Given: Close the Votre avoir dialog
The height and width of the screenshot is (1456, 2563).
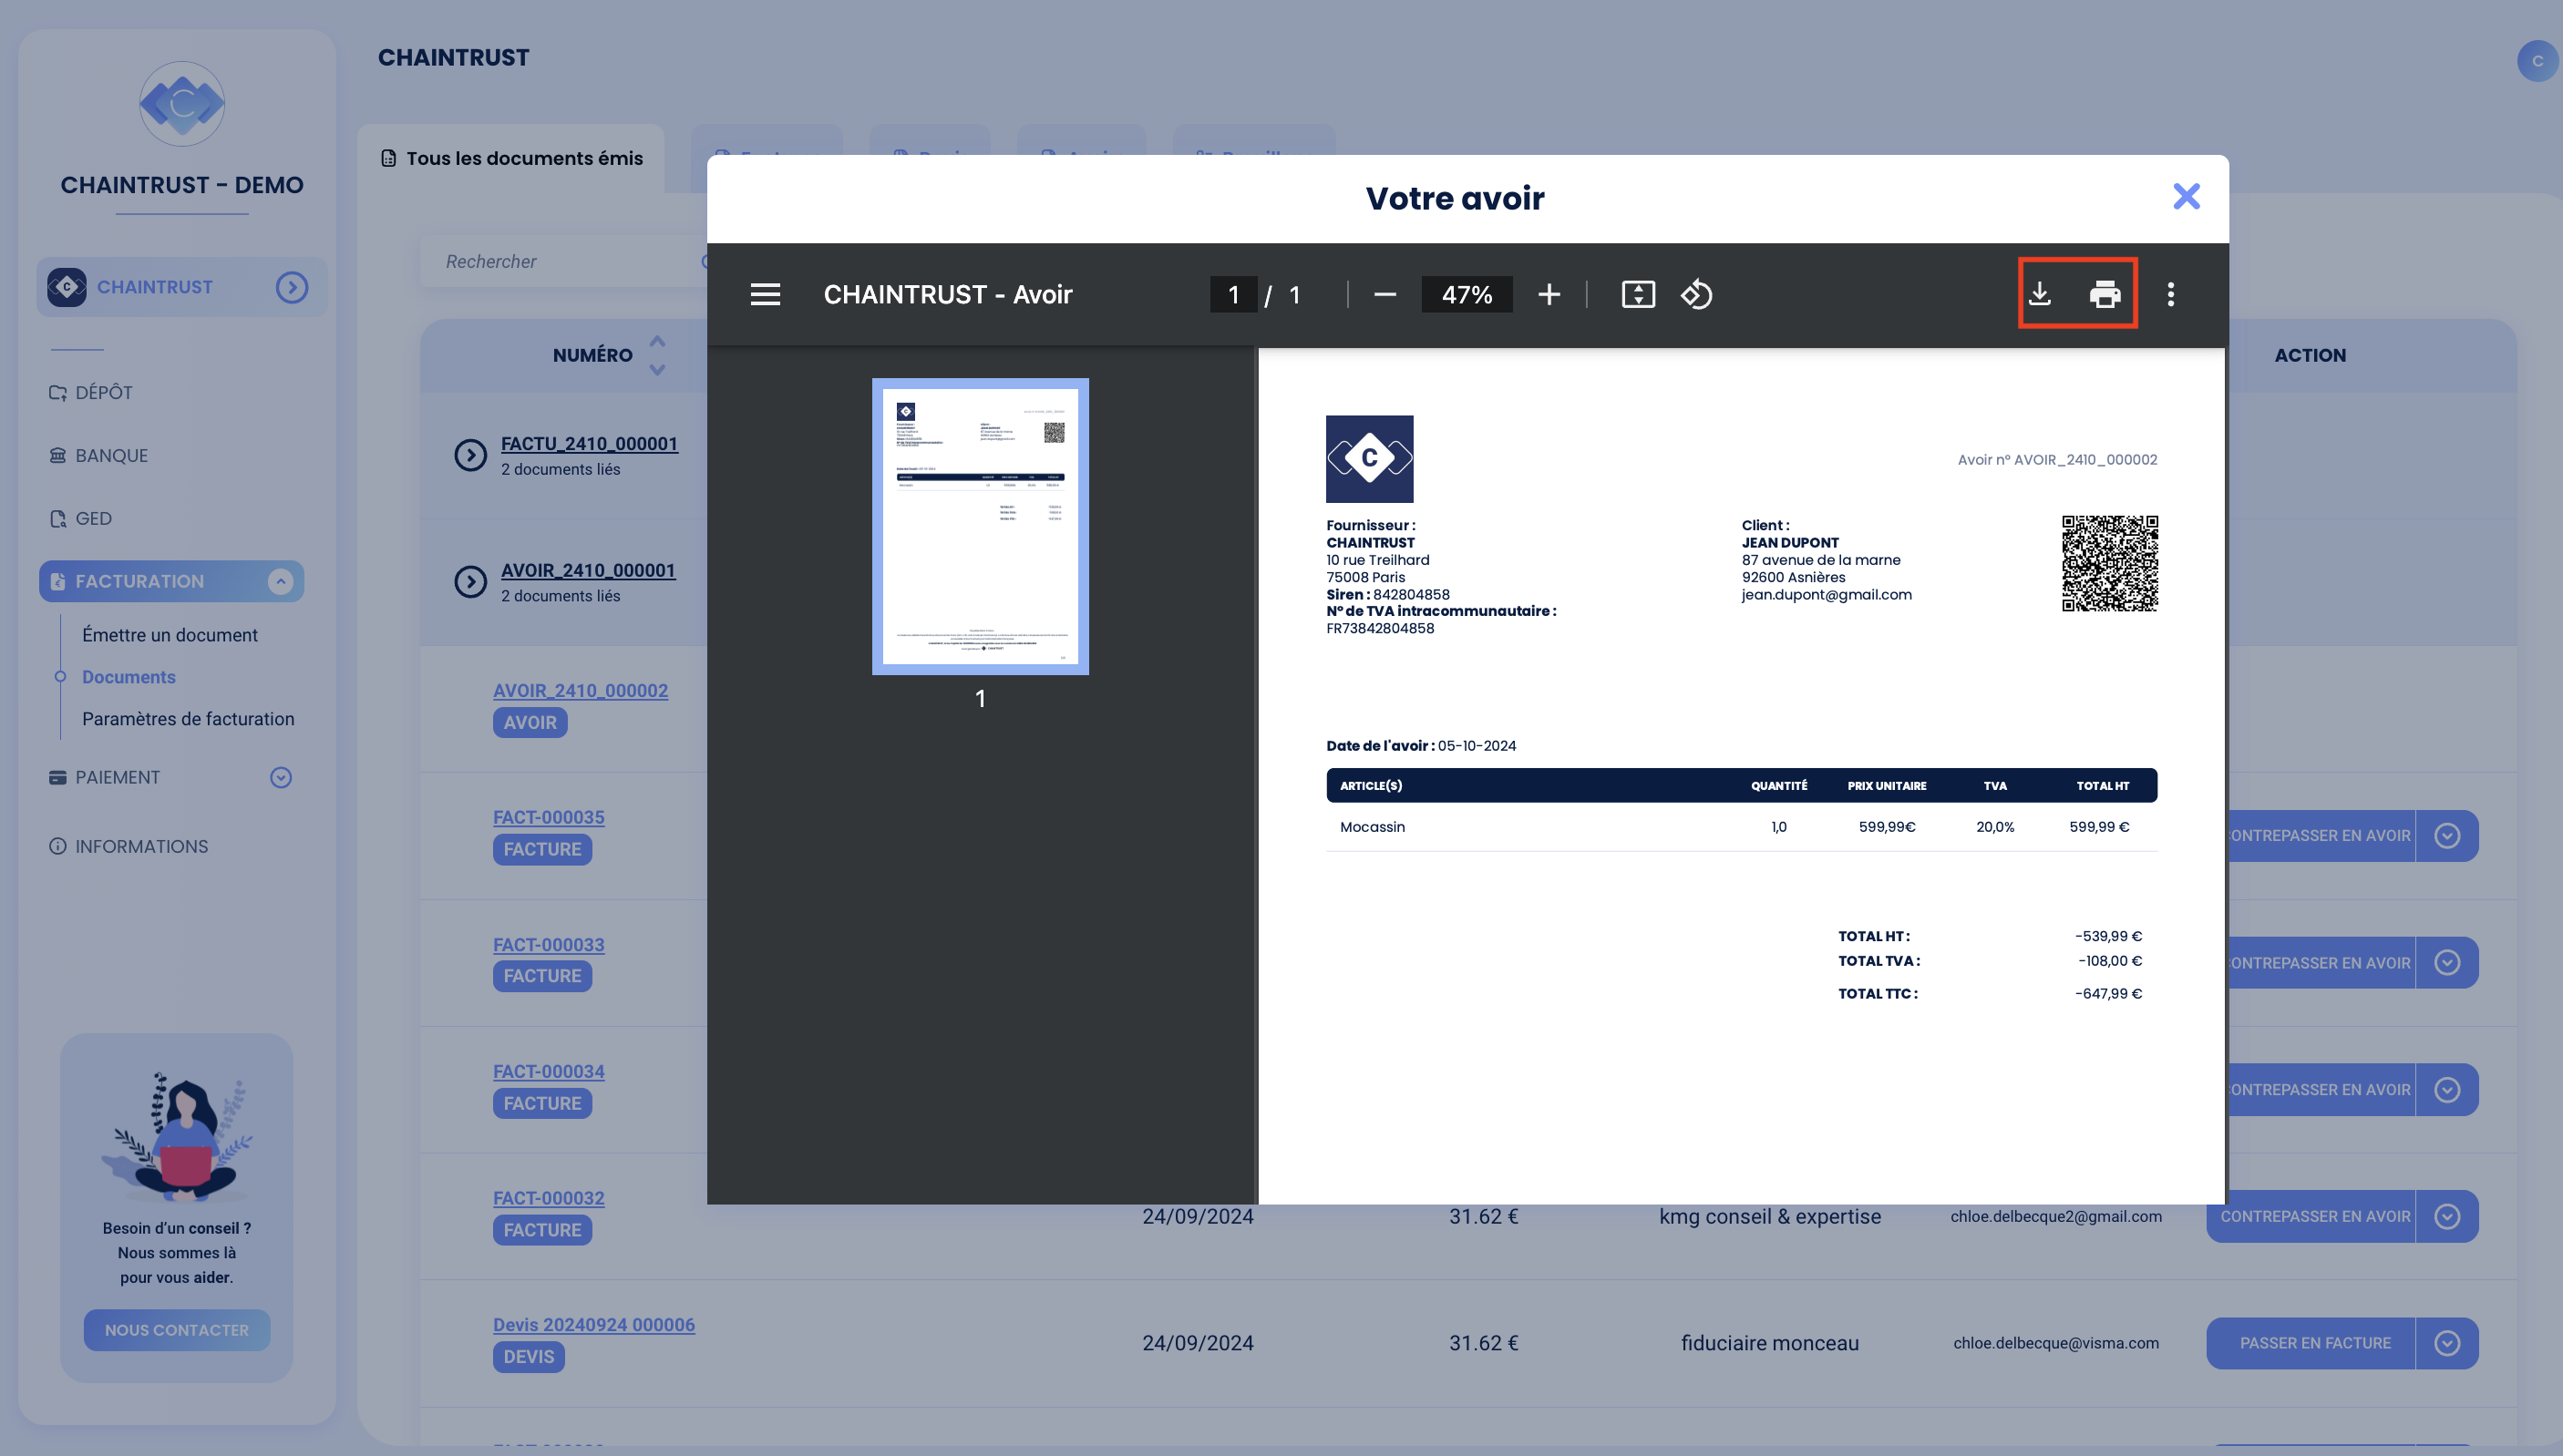Looking at the screenshot, I should pos(2187,196).
